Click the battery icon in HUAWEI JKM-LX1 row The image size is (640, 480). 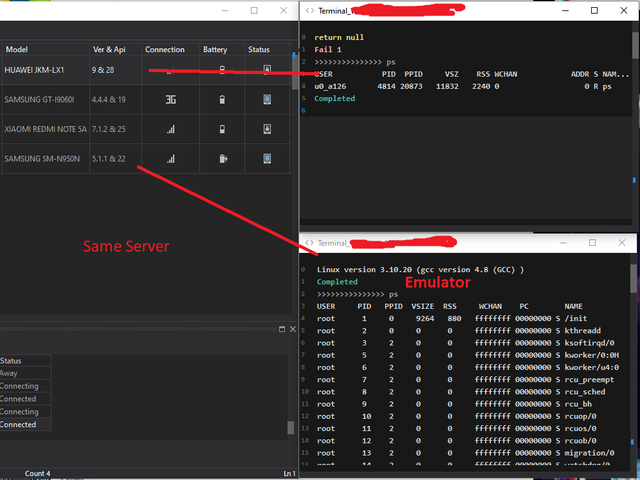[222, 70]
